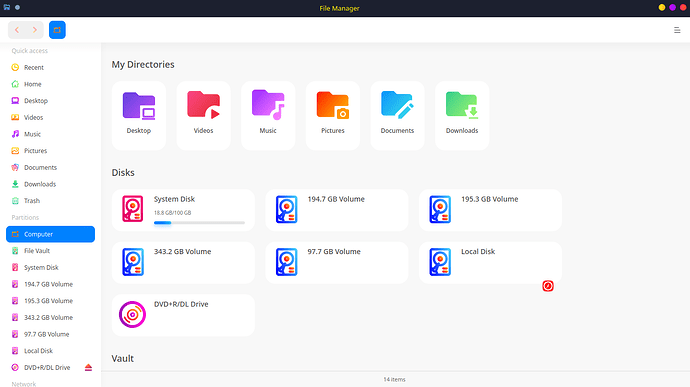Select 97.7 GB Volume in the sidebar

click(50, 334)
